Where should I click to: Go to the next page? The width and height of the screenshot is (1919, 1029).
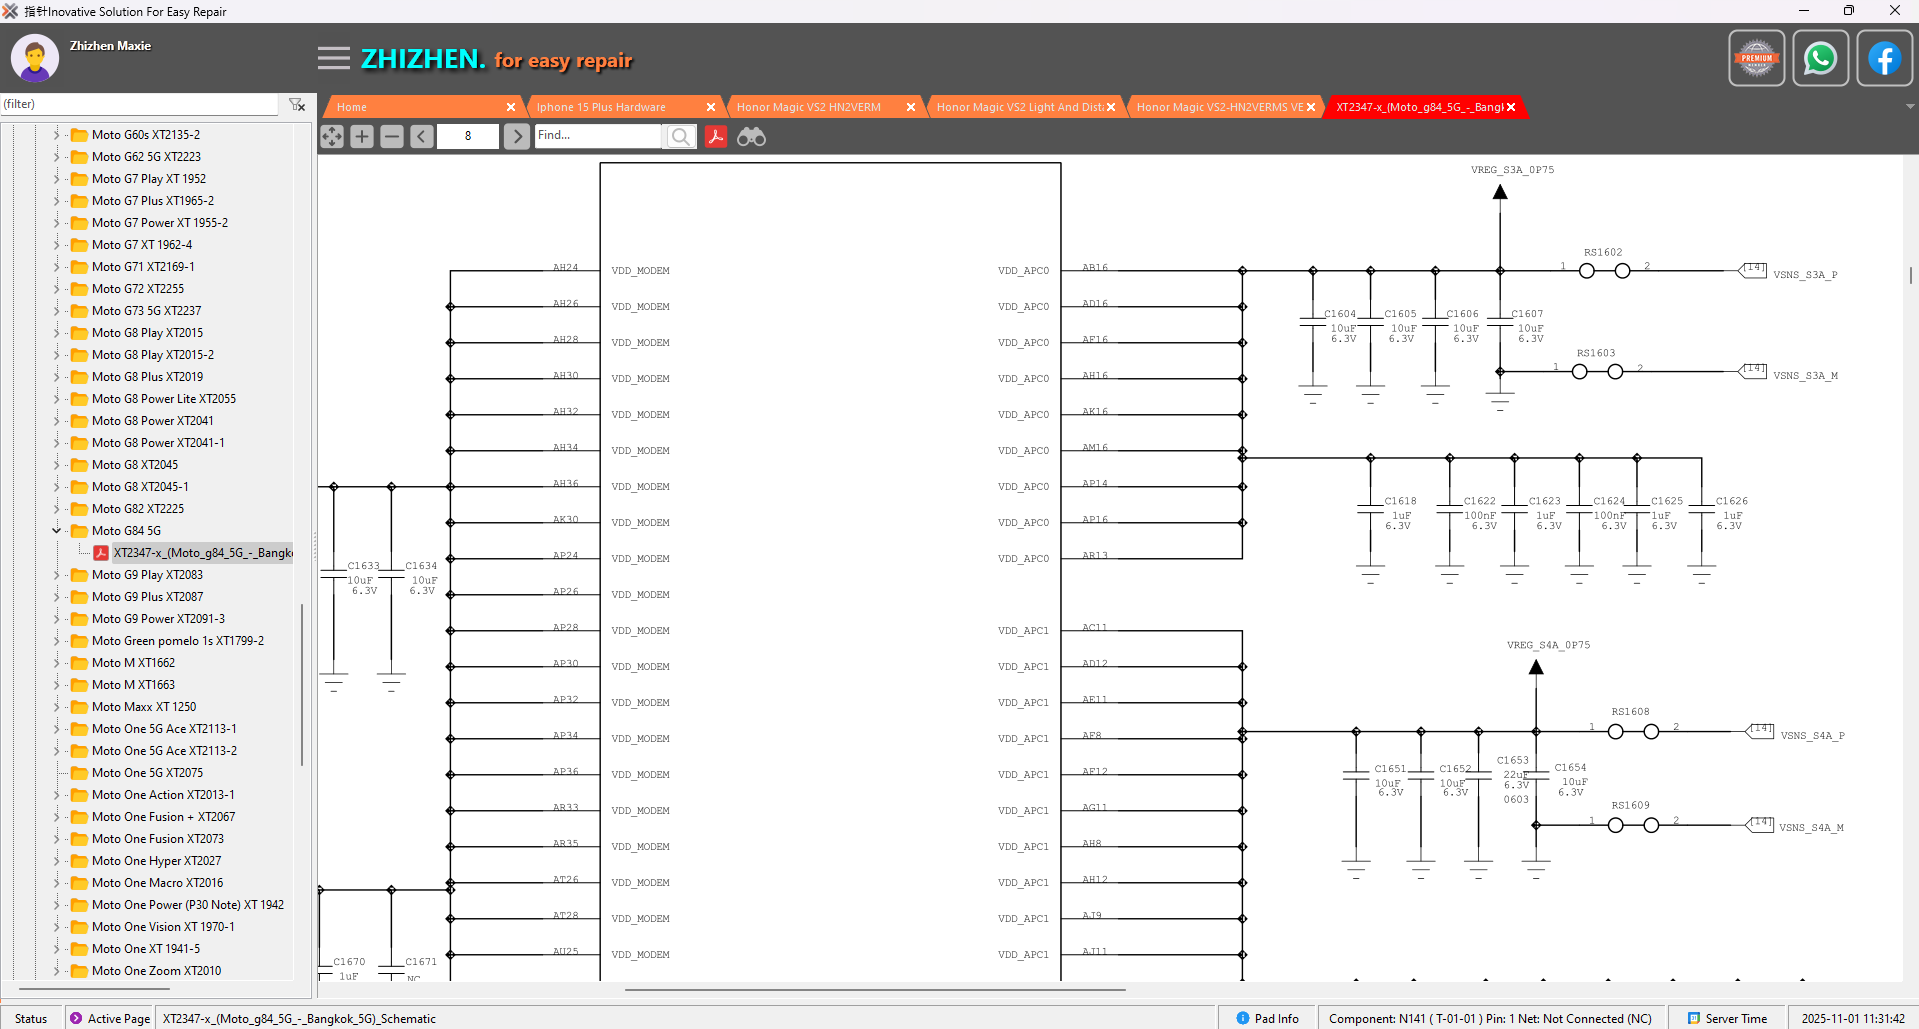point(516,136)
